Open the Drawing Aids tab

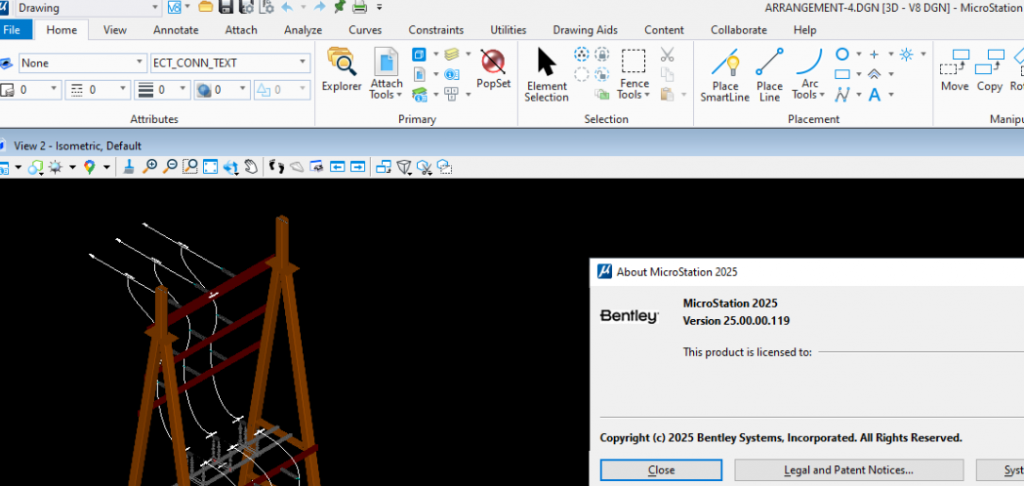point(586,30)
